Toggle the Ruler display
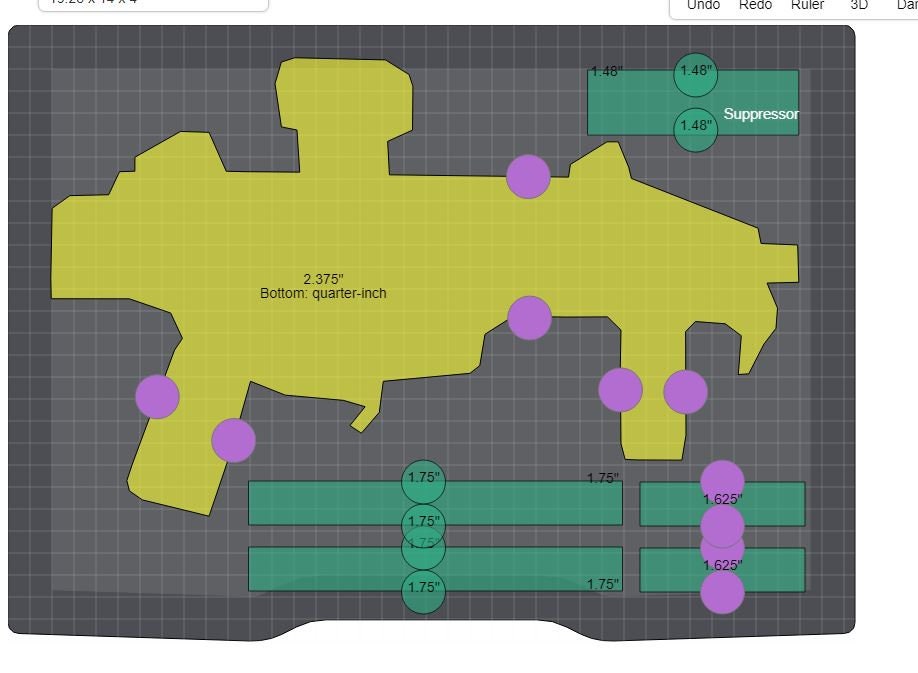Screen dimensions: 918x673 (x=807, y=6)
